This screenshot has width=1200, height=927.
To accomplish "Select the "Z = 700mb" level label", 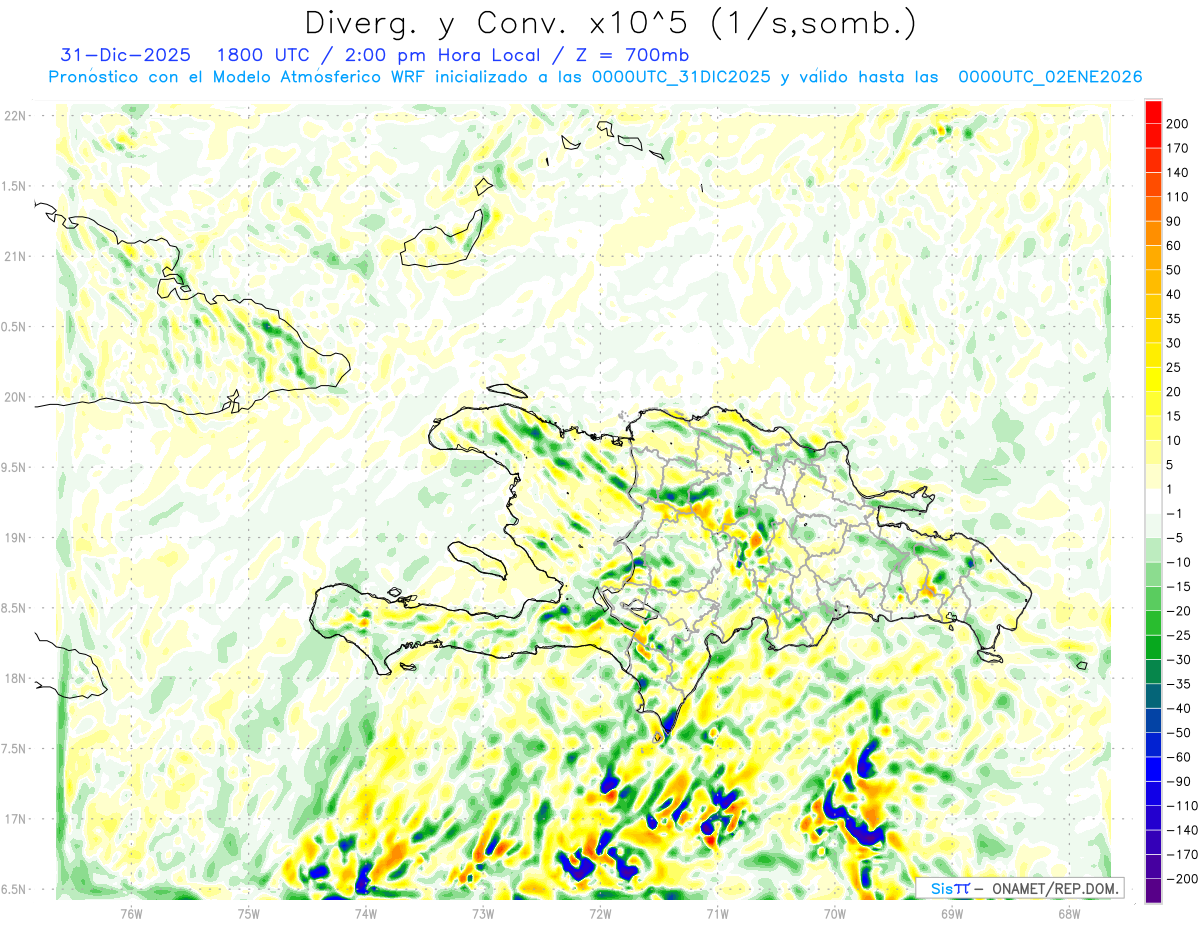I will pyautogui.click(x=630, y=55).
